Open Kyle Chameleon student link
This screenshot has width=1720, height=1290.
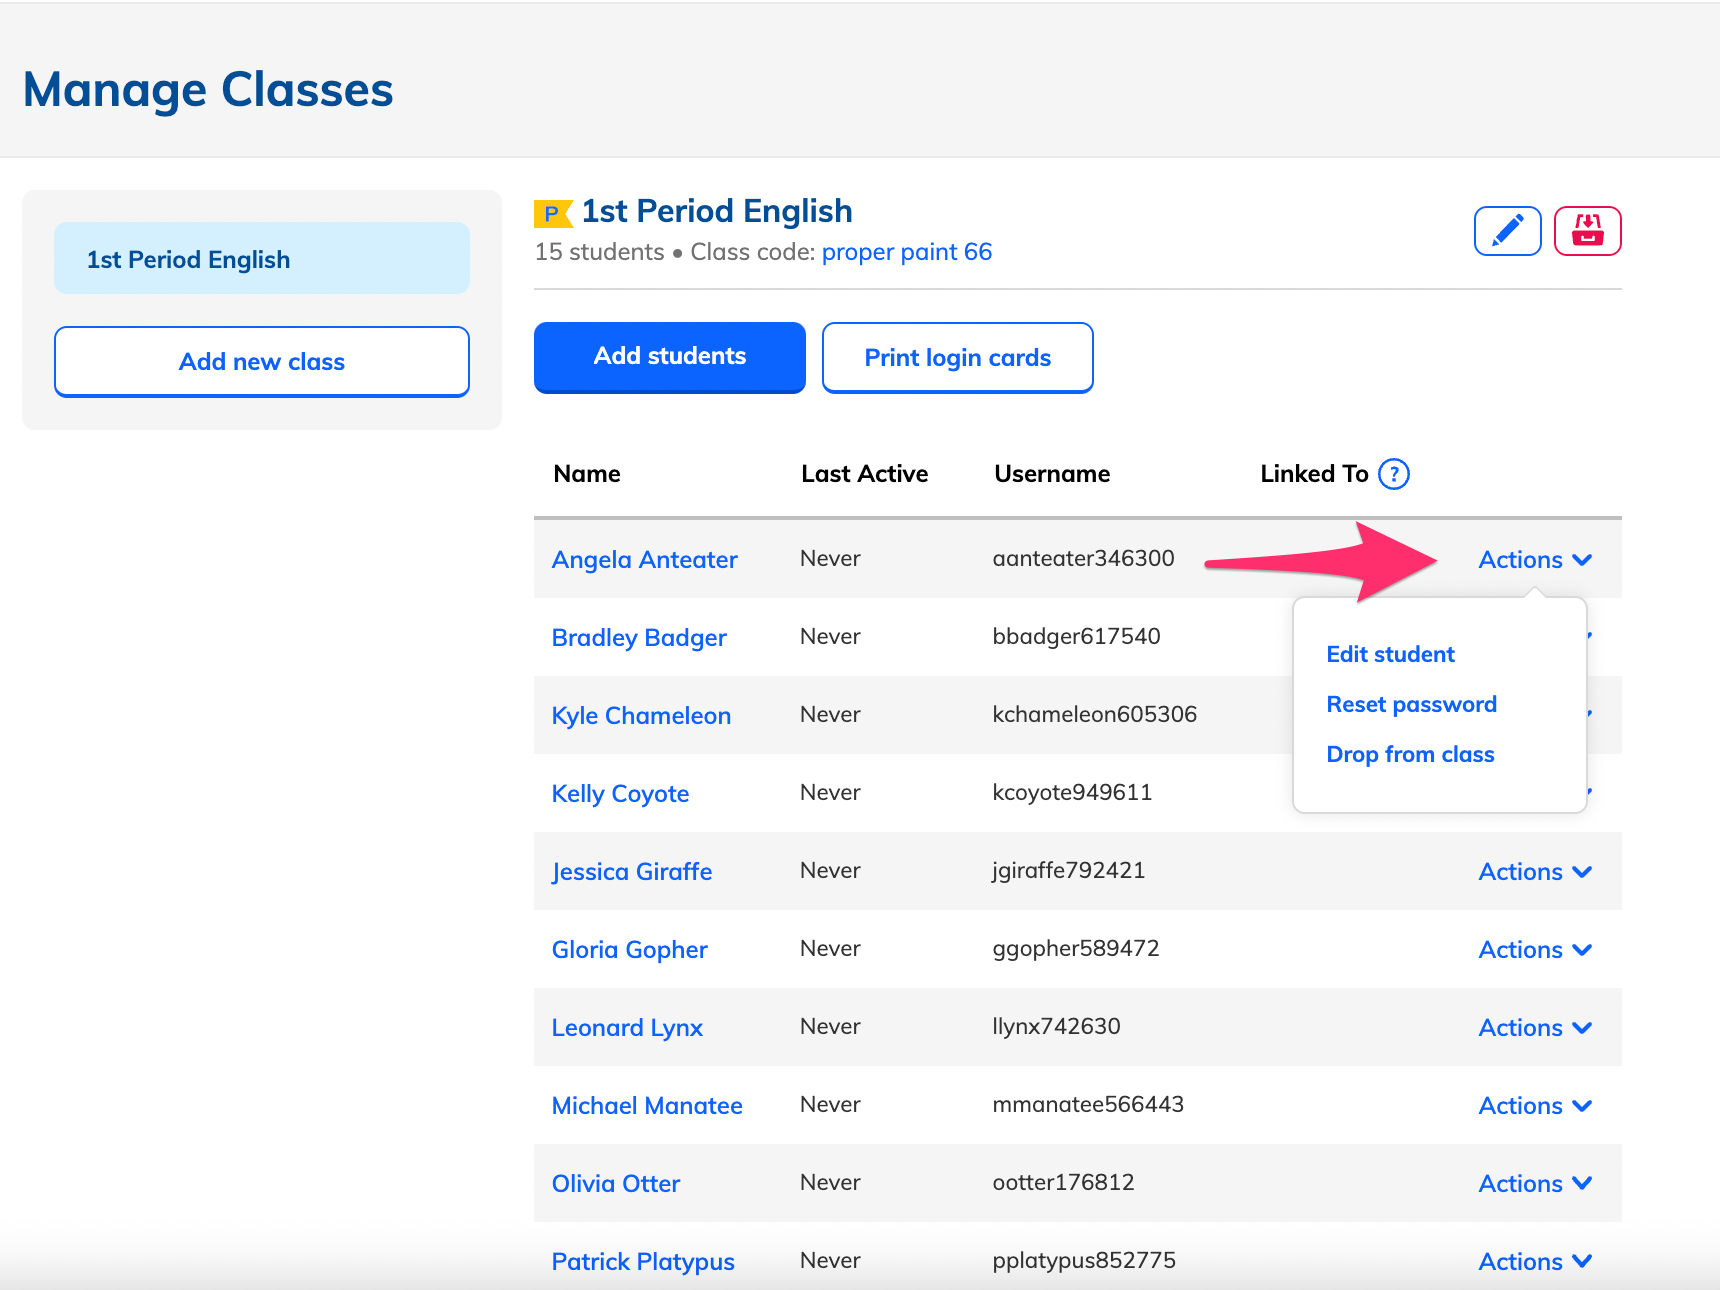click(x=641, y=716)
